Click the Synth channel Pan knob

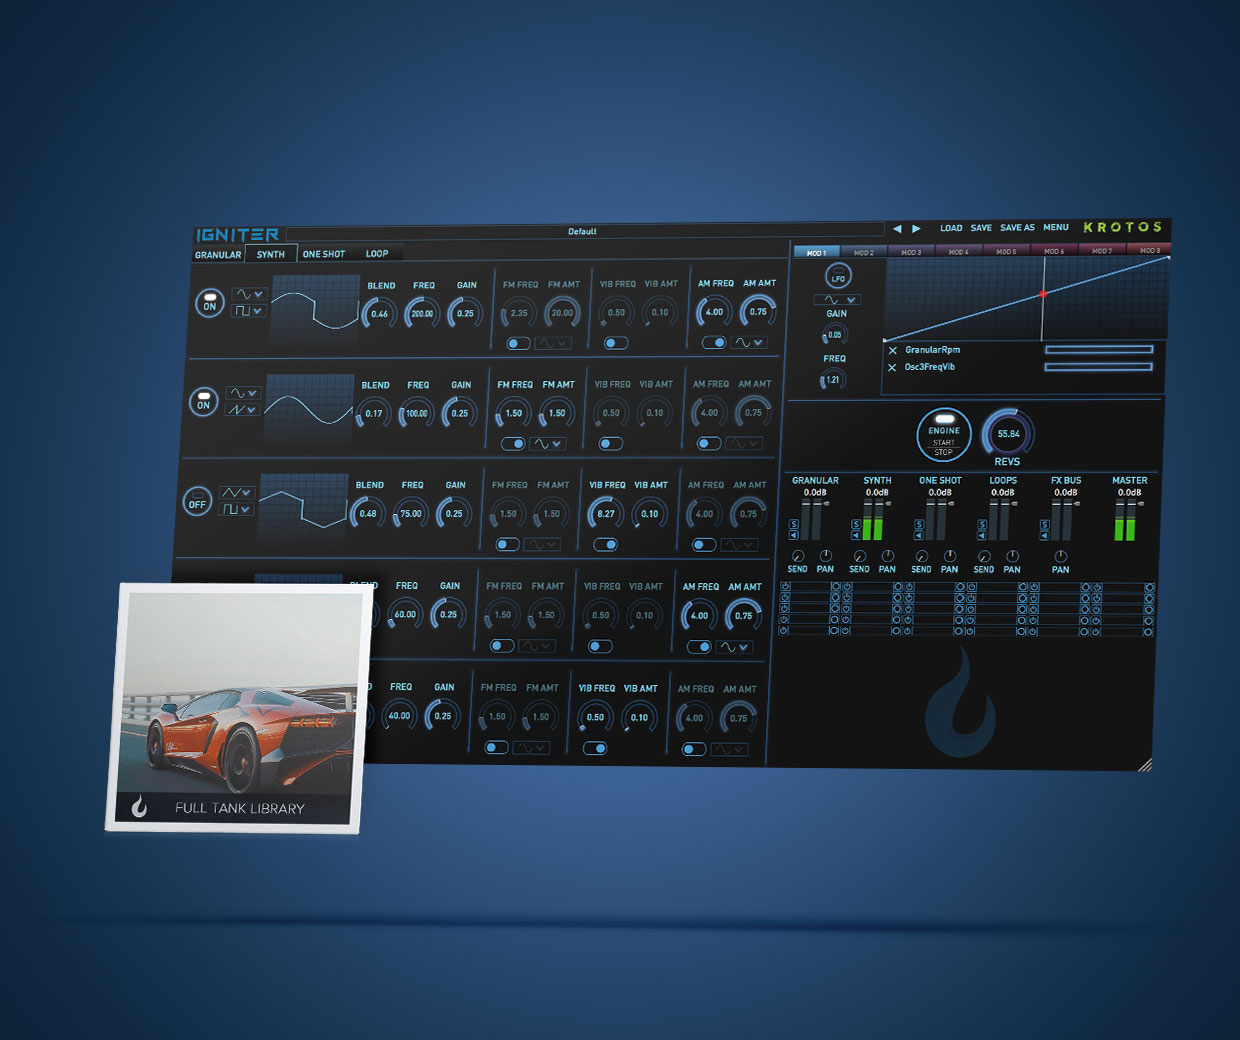[888, 556]
